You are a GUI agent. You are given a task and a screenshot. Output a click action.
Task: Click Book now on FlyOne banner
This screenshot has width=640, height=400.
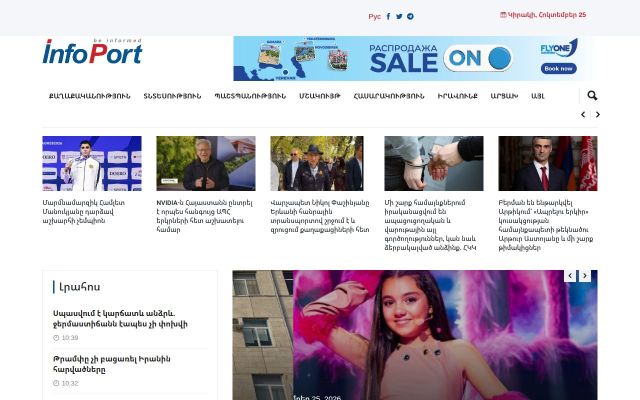[x=558, y=69]
